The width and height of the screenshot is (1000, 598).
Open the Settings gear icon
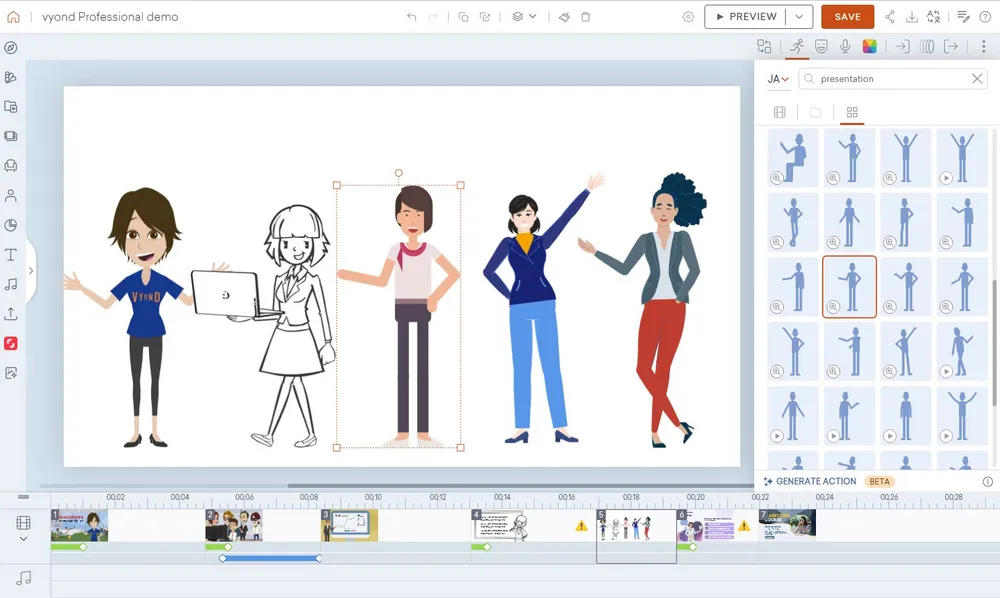coord(688,17)
